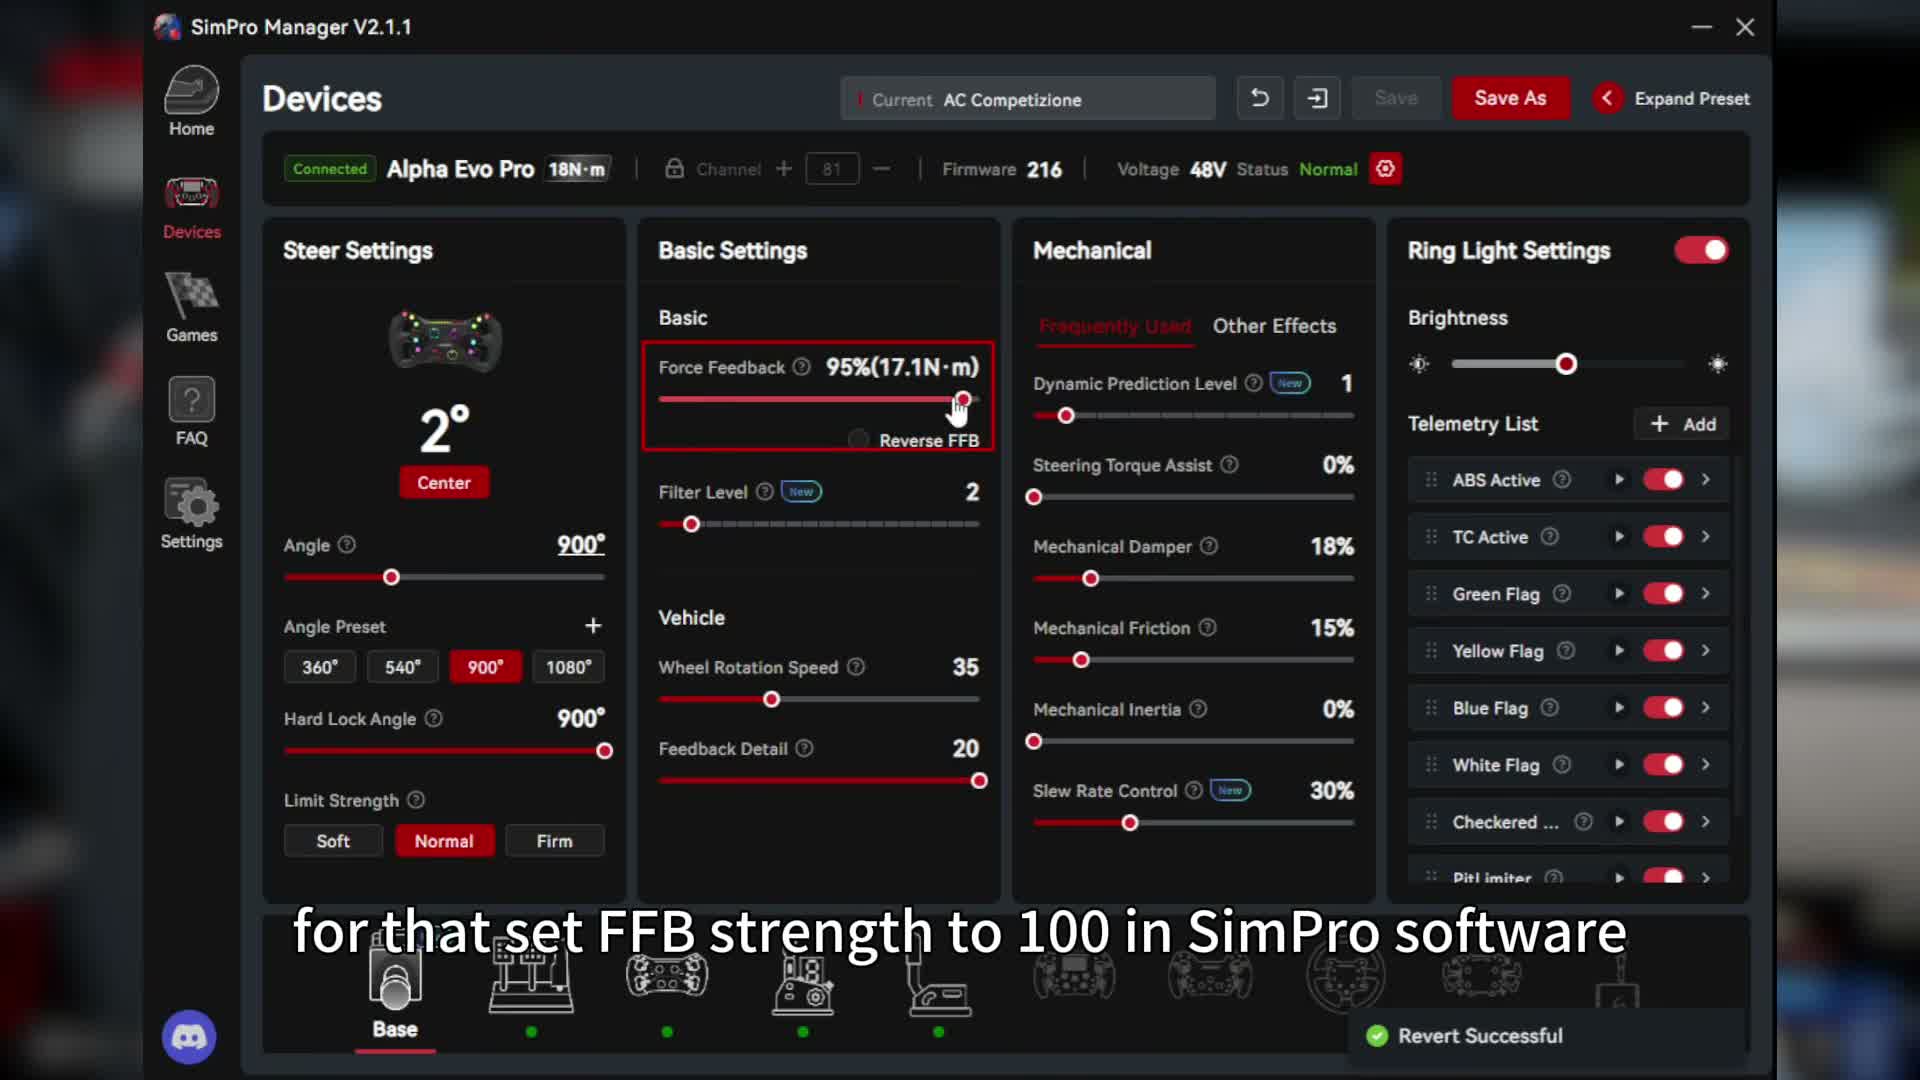This screenshot has height=1080, width=1920.
Task: Toggle Yellow Flag telemetry switch
Action: coord(1663,651)
